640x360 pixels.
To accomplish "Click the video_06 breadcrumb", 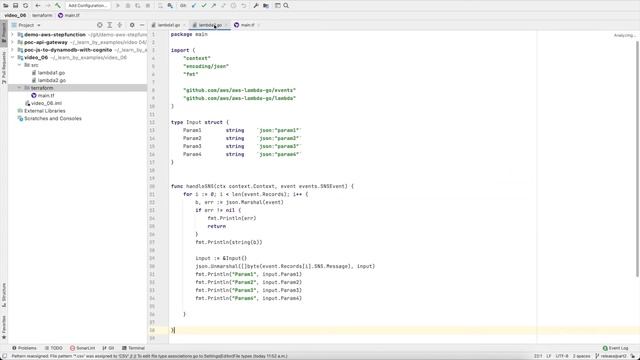I will click(x=15, y=16).
